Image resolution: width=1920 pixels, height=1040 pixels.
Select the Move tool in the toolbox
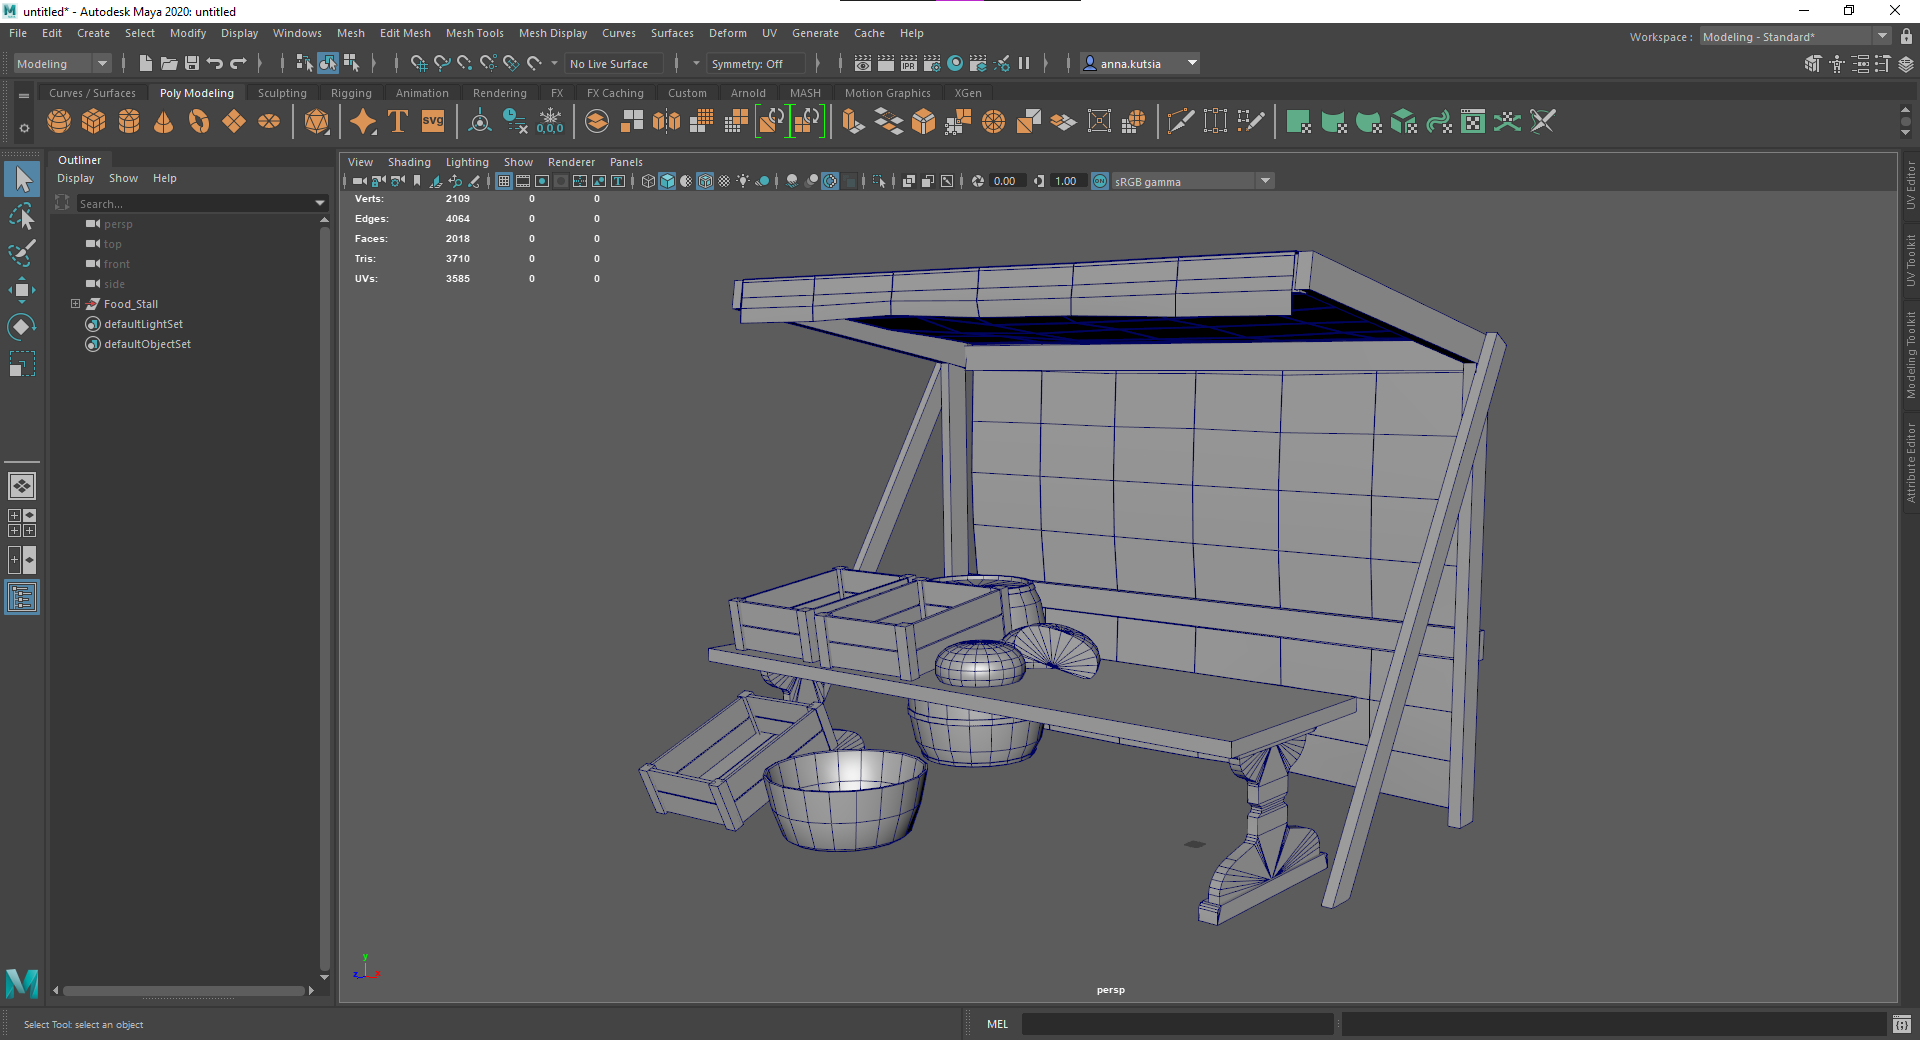(x=22, y=290)
